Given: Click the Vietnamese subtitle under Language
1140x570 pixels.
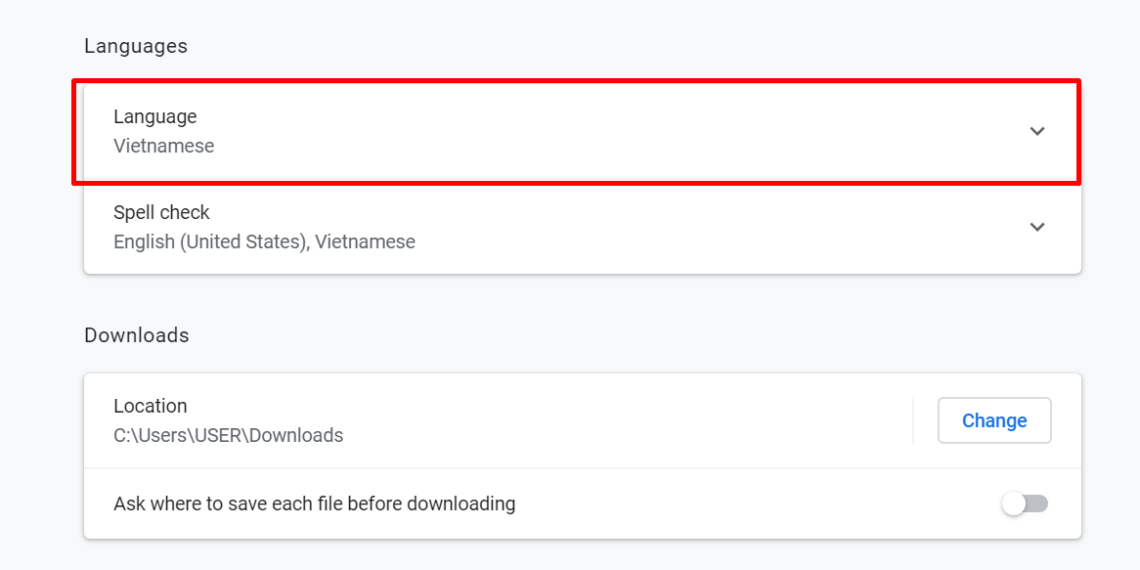Looking at the screenshot, I should pos(164,146).
